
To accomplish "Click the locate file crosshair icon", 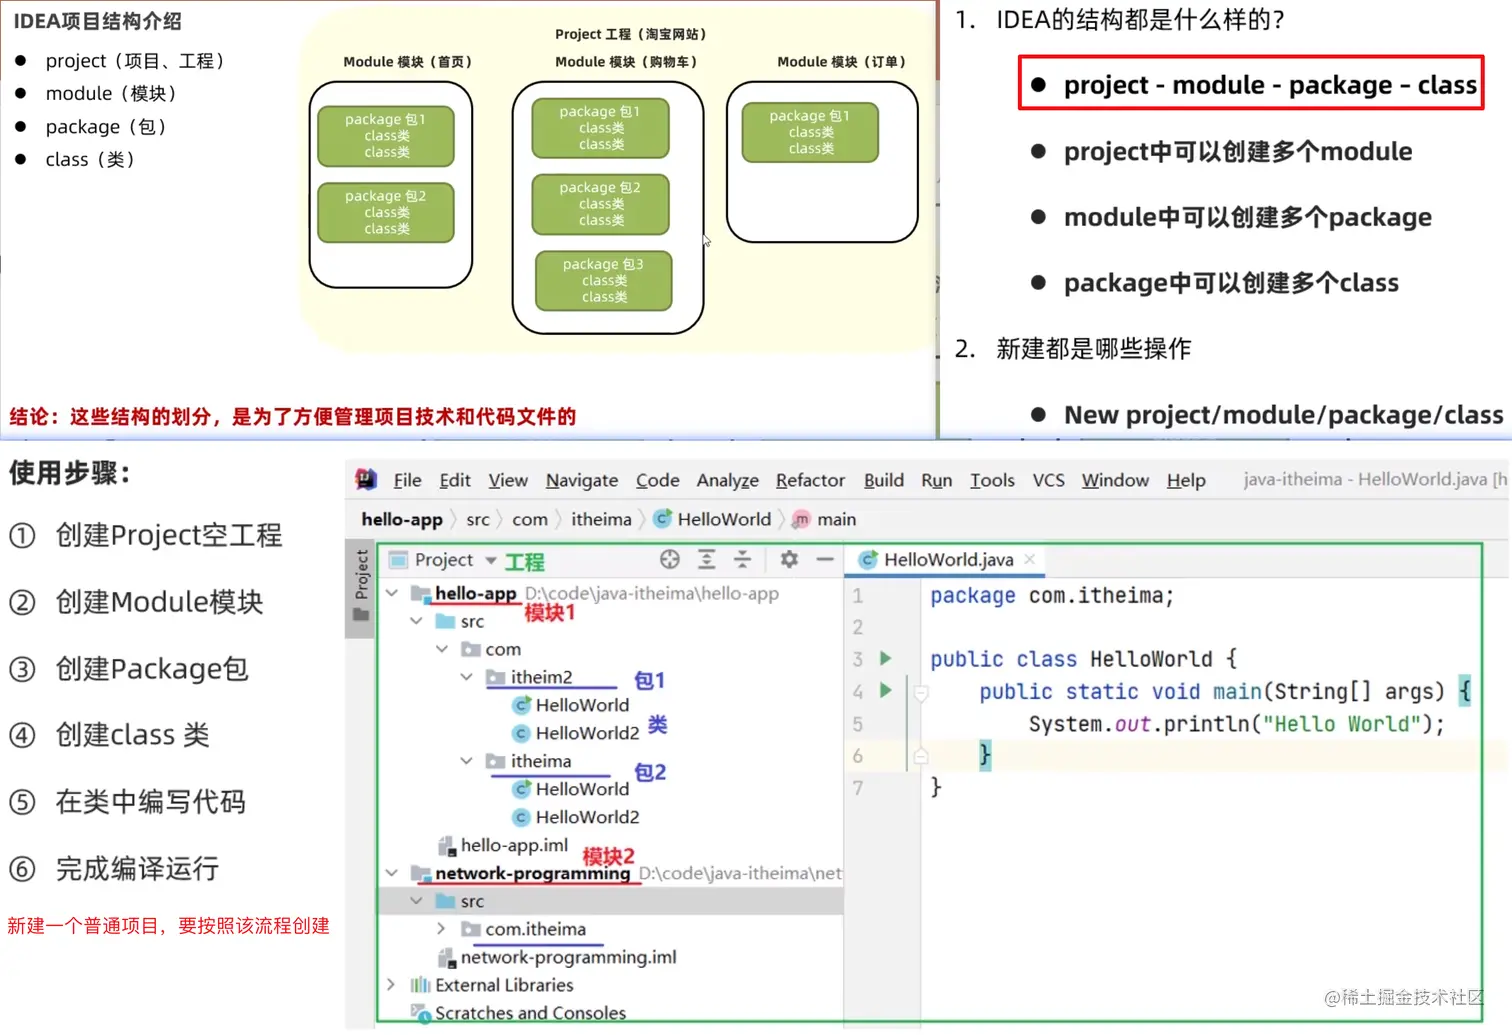I will [670, 560].
